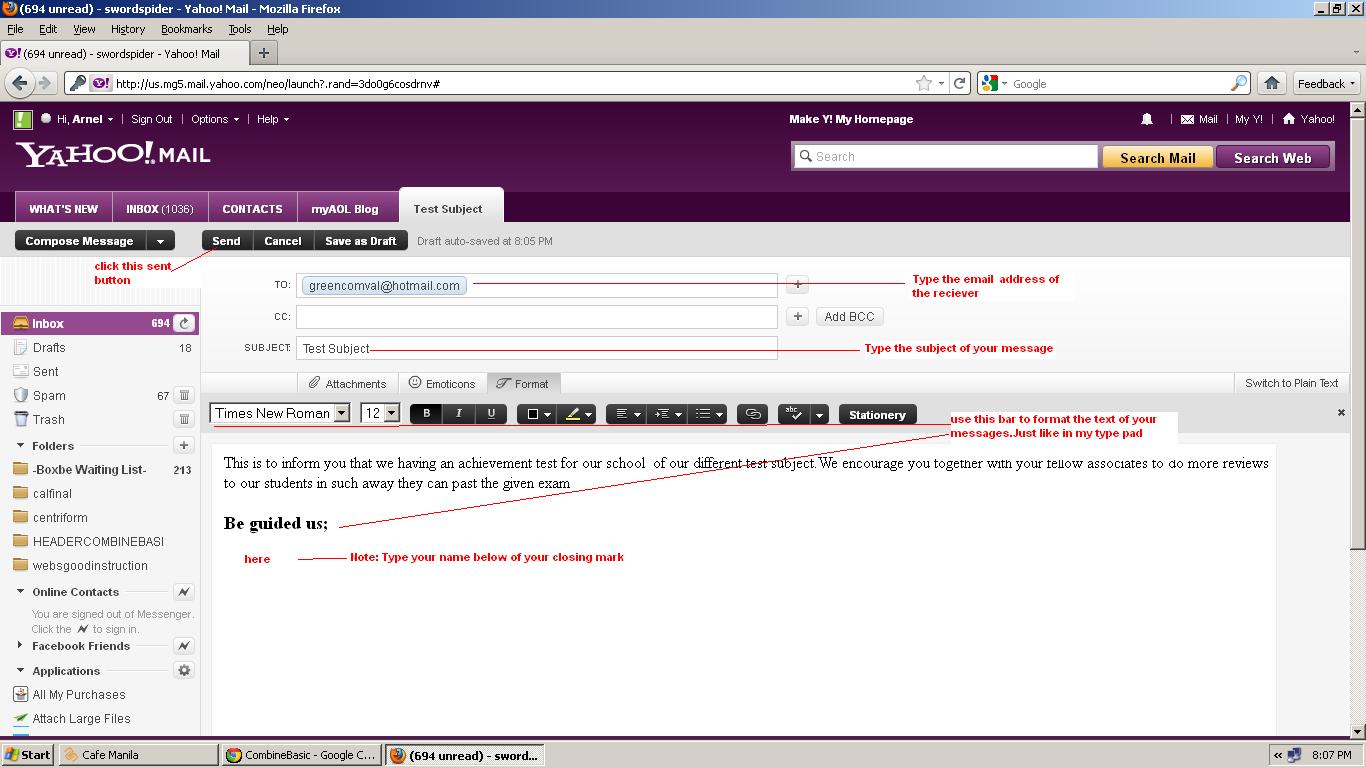Open the Compose Message dropdown arrow

tap(160, 241)
